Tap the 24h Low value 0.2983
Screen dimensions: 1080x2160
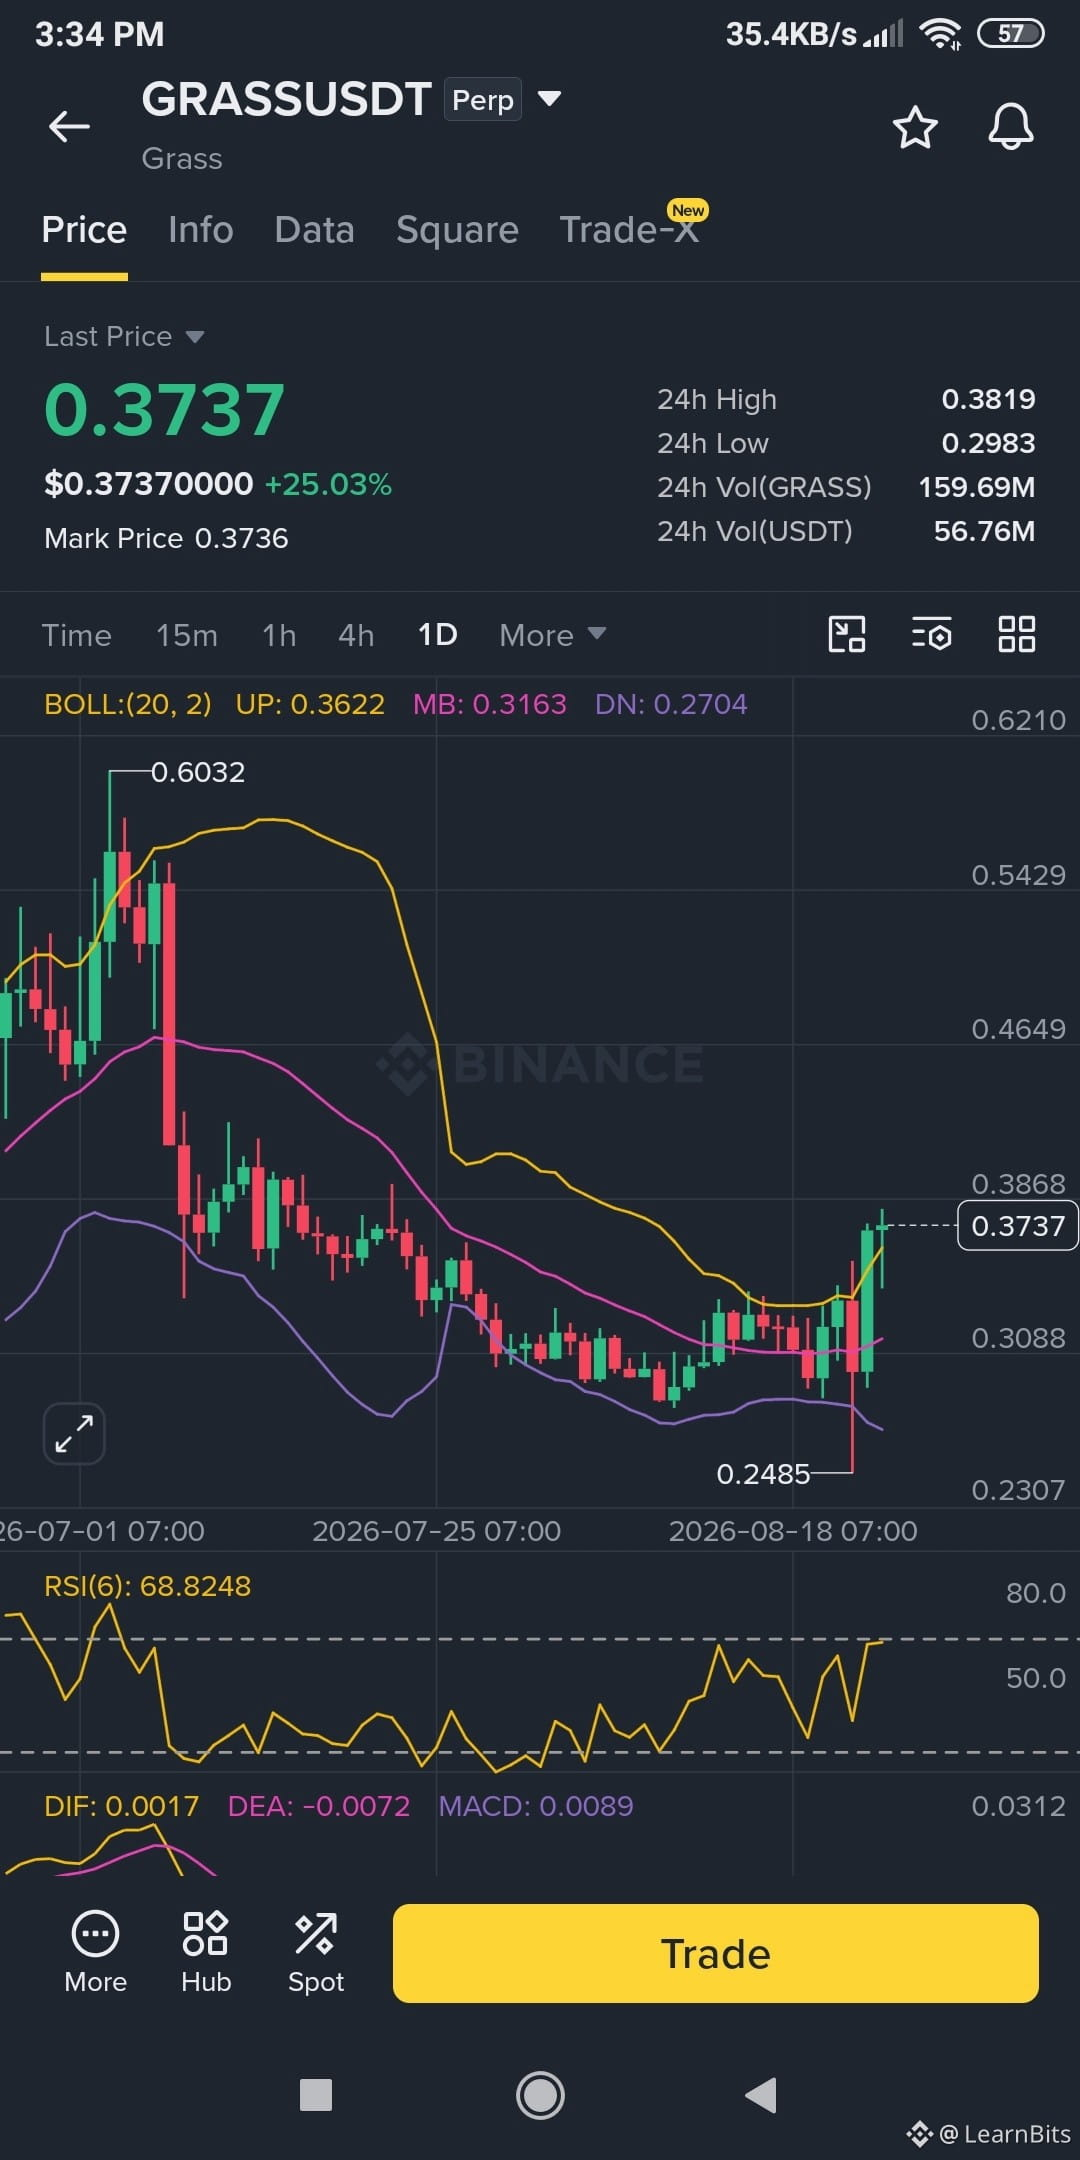(988, 443)
